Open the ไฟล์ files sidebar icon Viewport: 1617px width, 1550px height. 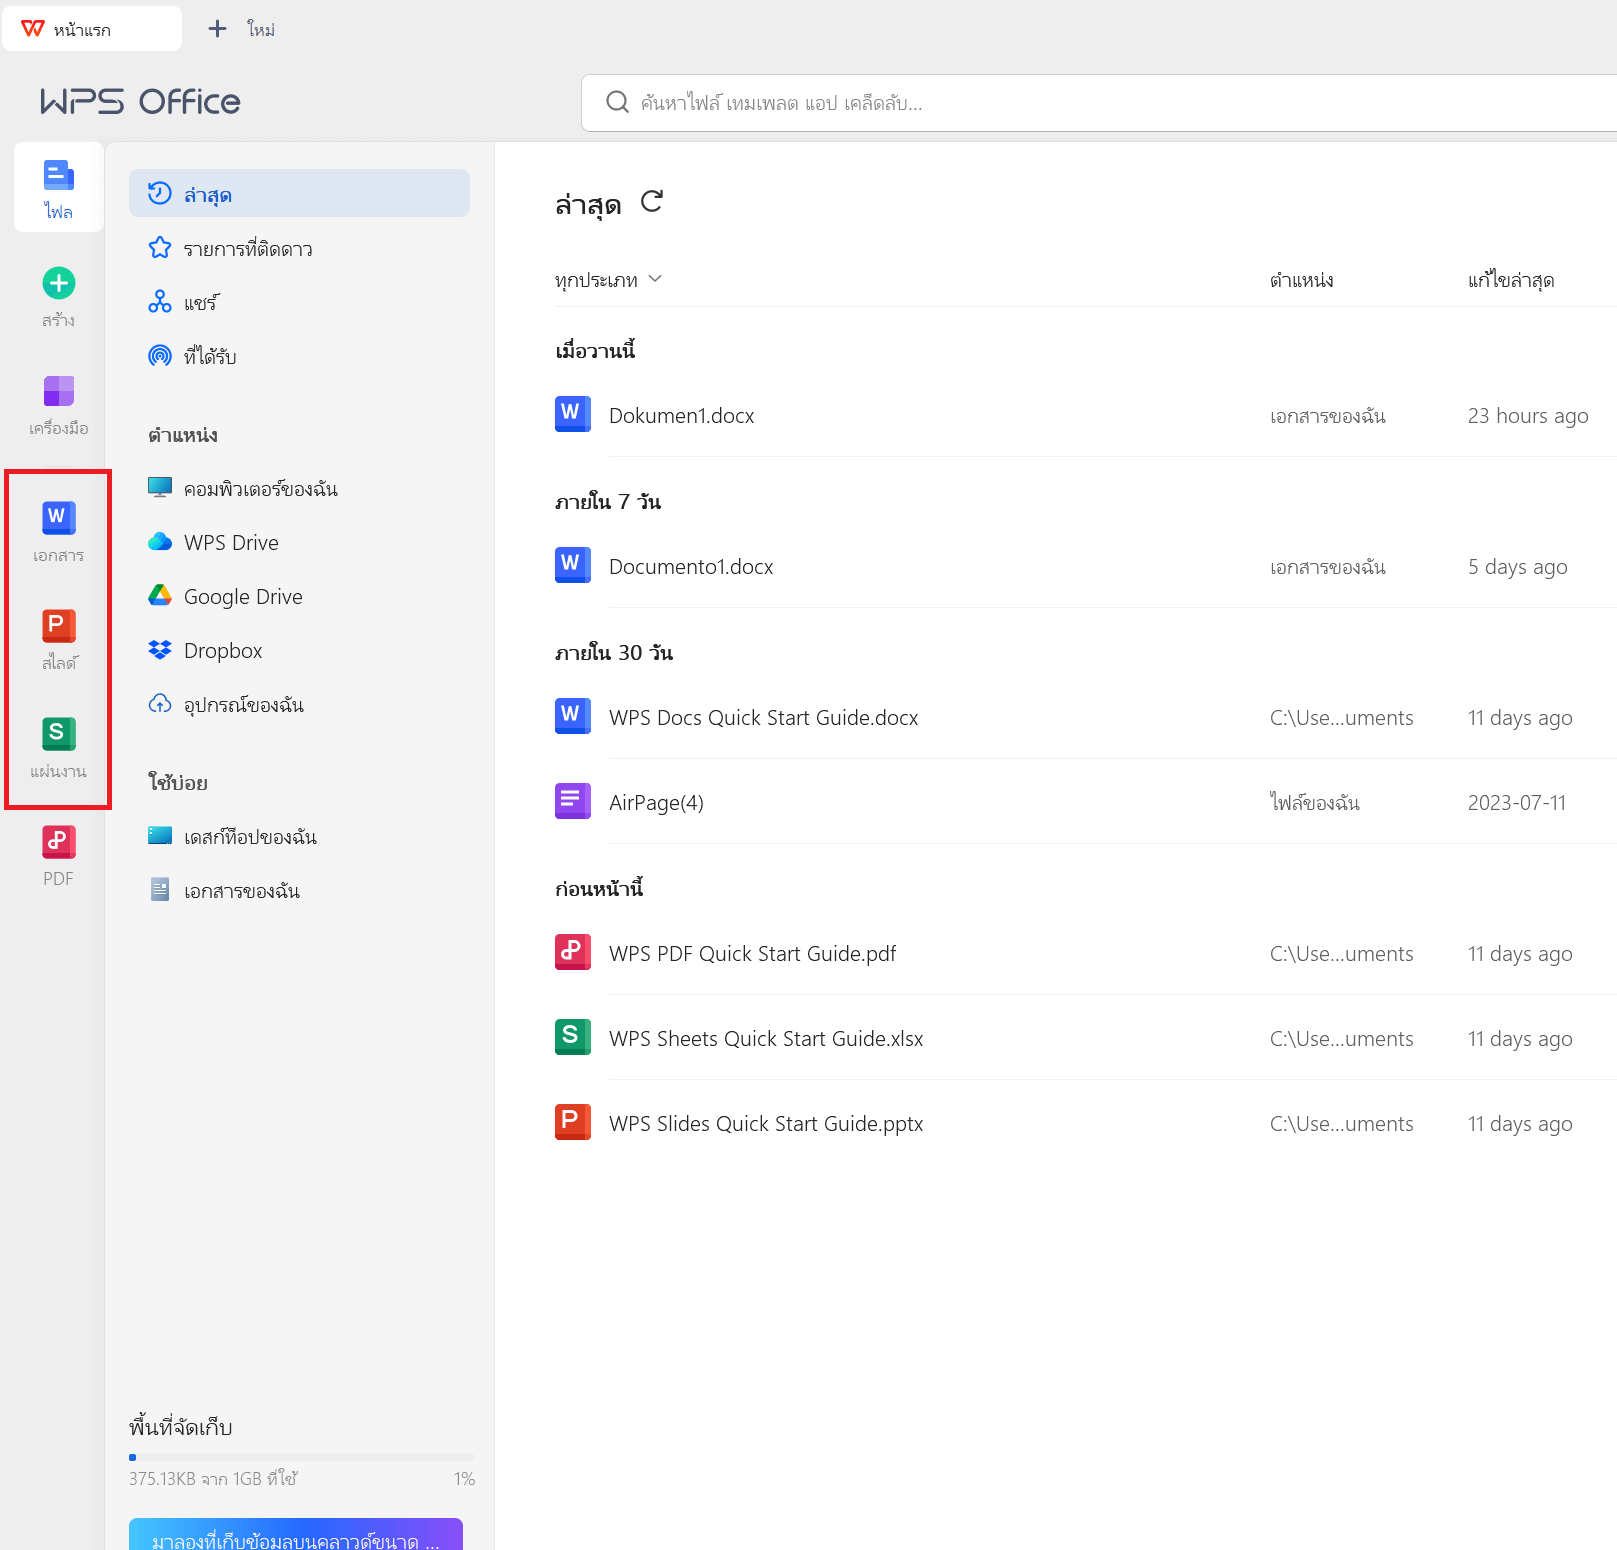[x=58, y=188]
